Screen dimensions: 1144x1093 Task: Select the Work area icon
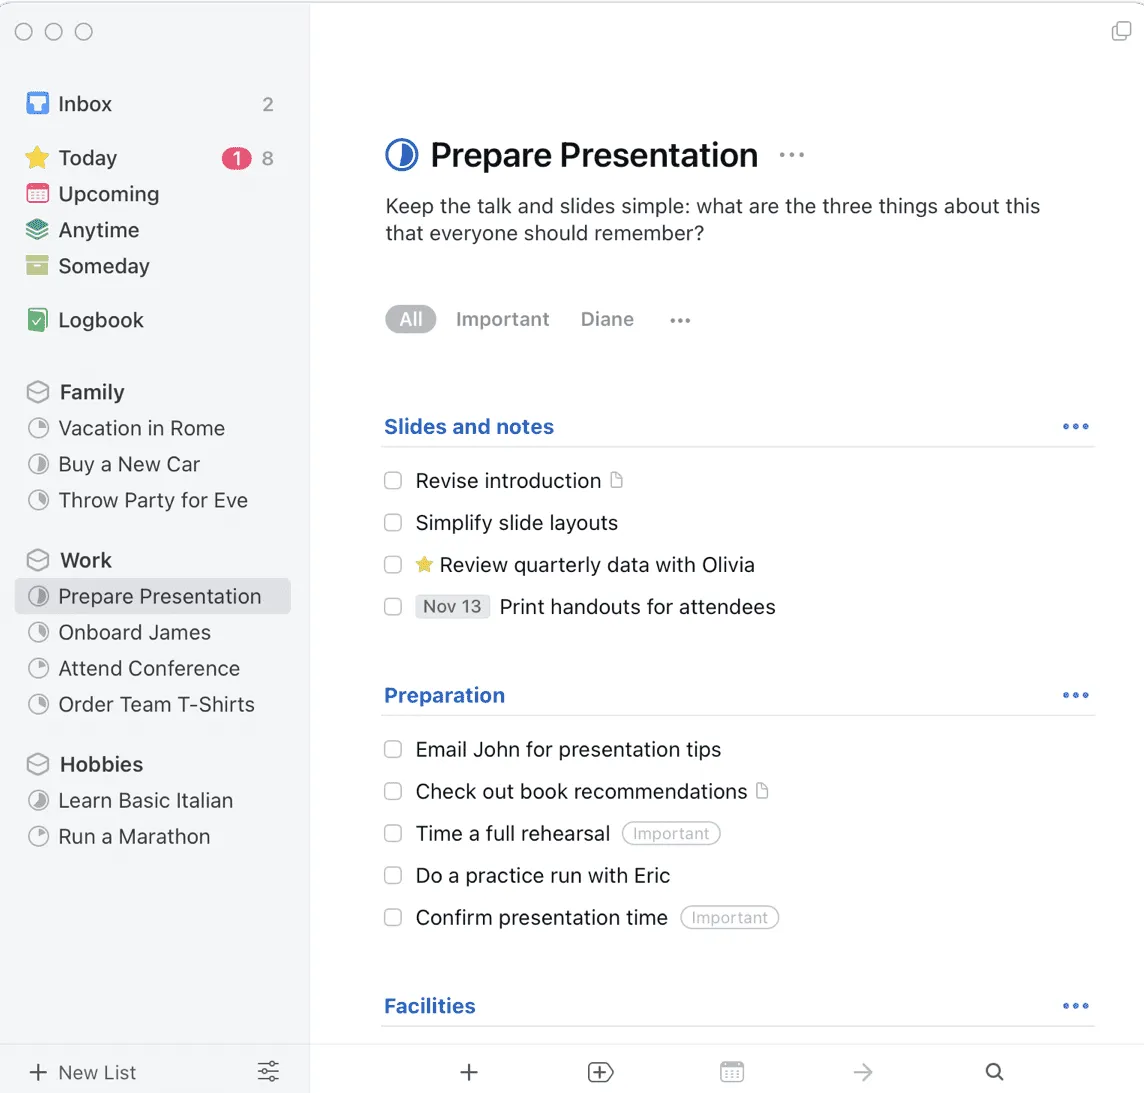[38, 560]
